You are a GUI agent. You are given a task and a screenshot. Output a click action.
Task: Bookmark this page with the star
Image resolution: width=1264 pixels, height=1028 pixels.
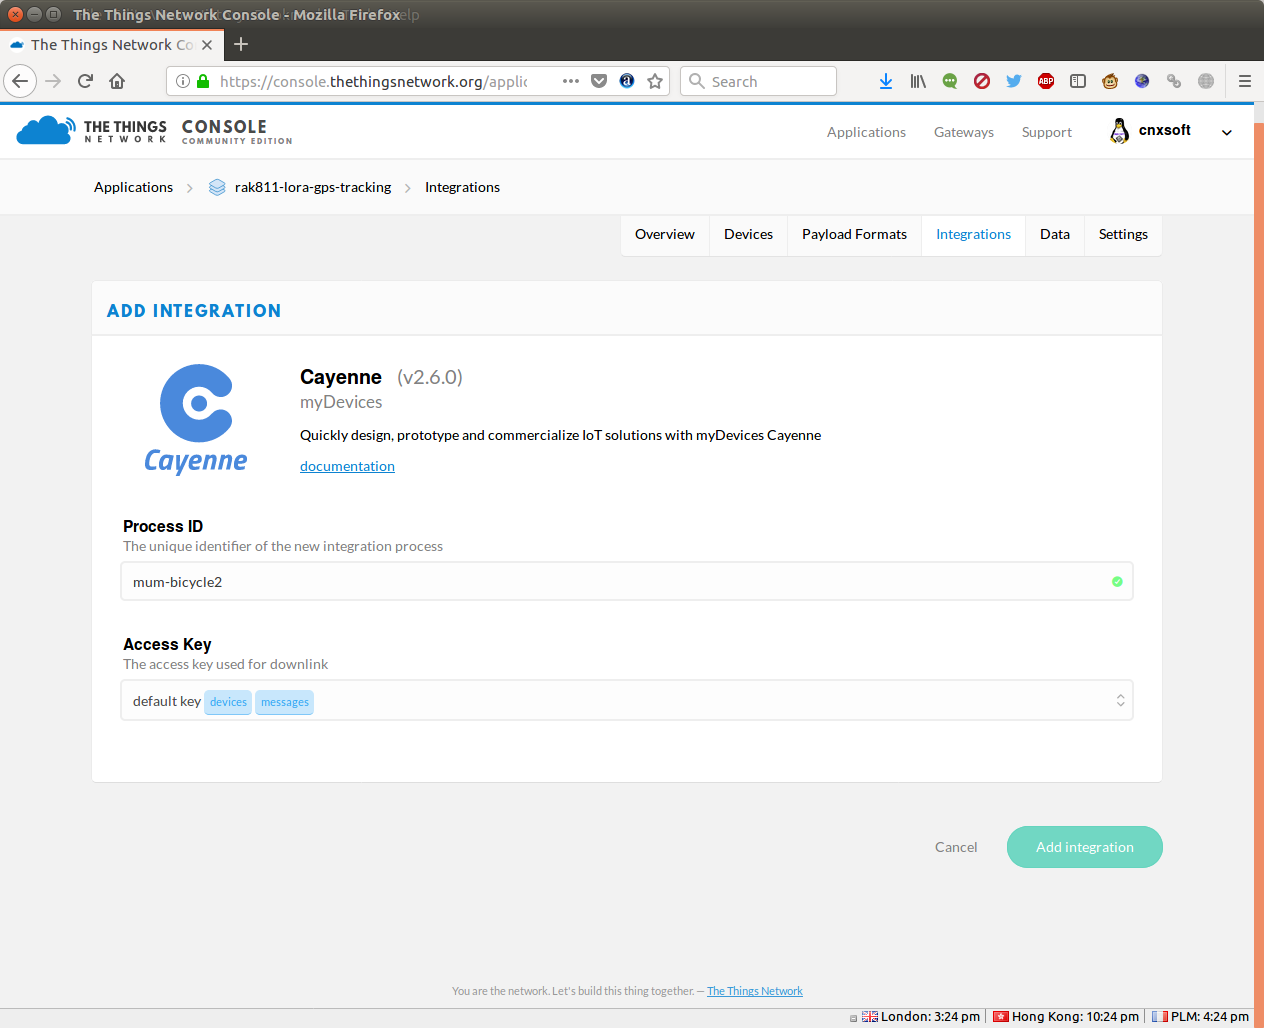(655, 81)
